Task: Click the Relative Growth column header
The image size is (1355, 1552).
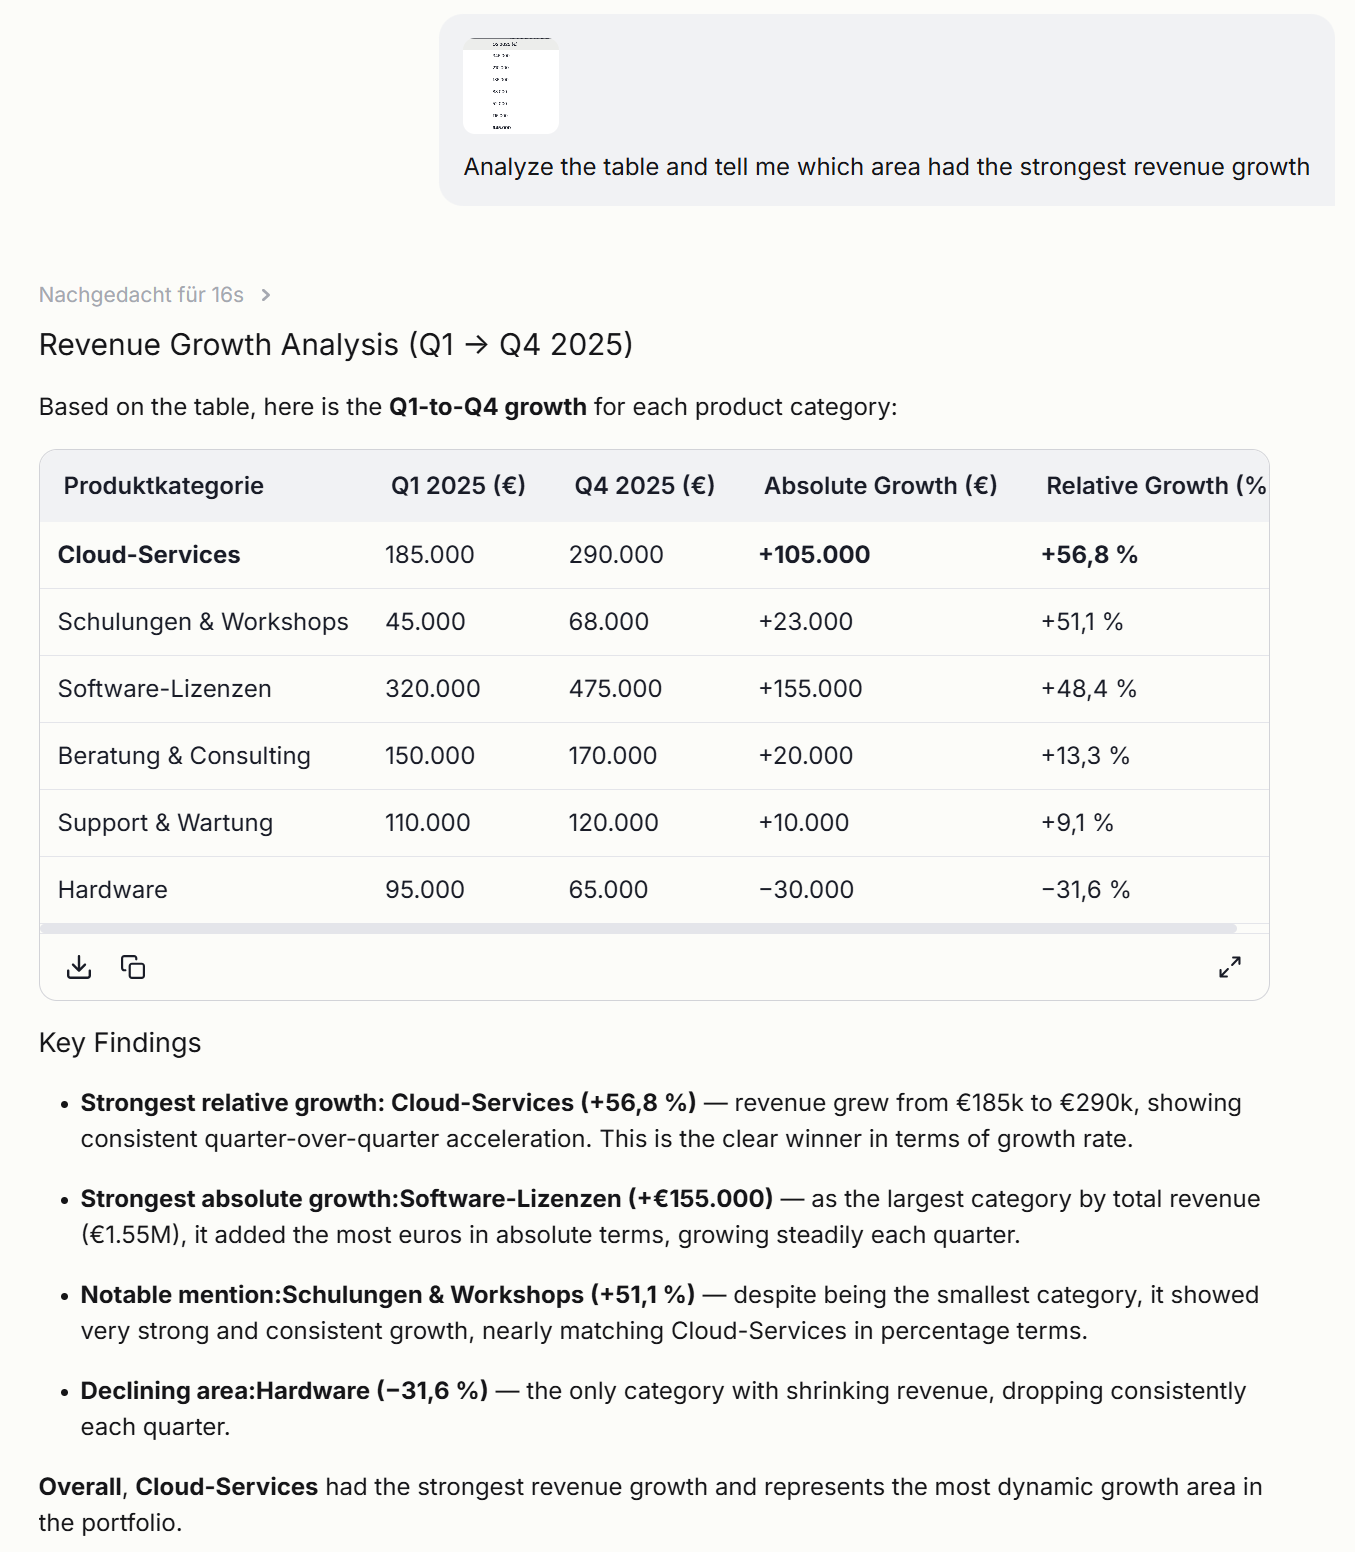Action: pos(1156,486)
